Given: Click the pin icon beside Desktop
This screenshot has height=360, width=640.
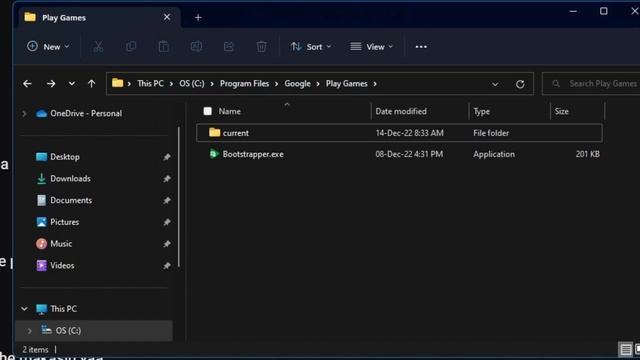Looking at the screenshot, I should pyautogui.click(x=167, y=157).
